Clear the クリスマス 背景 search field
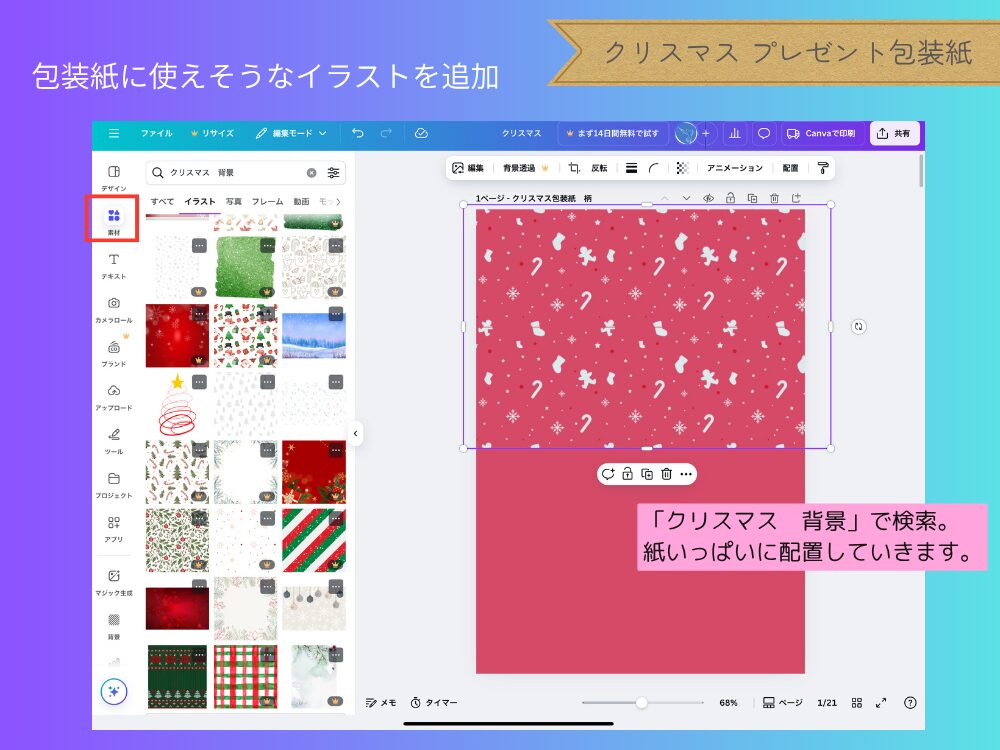1000x750 pixels. coord(310,172)
